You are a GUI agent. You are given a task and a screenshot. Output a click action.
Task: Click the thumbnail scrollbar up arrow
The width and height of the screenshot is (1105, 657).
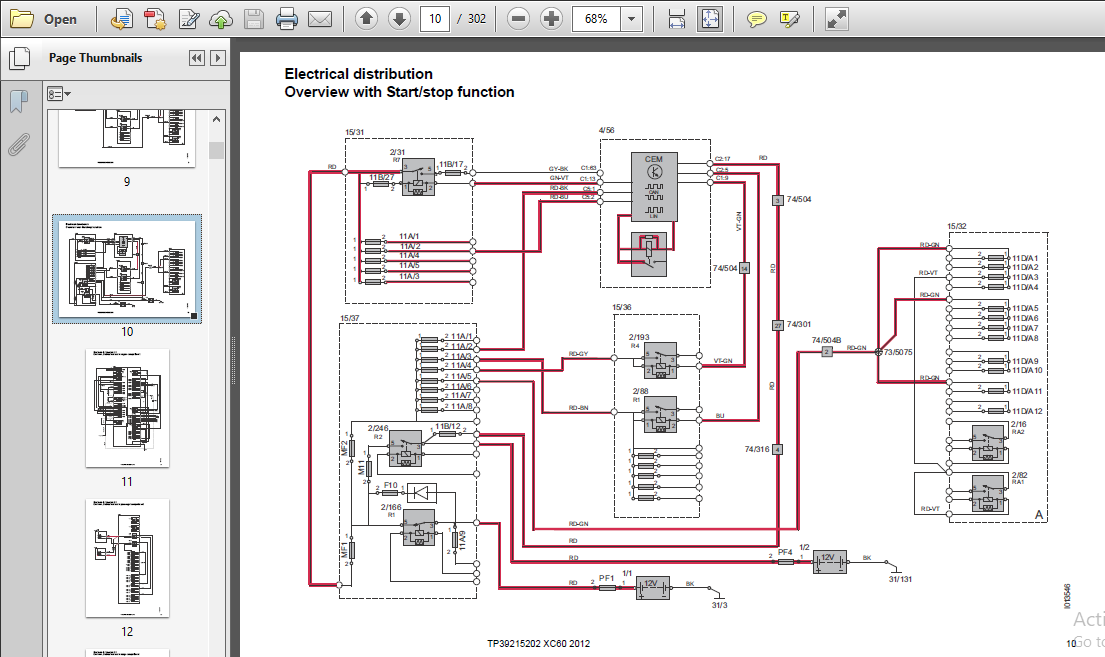[x=216, y=119]
